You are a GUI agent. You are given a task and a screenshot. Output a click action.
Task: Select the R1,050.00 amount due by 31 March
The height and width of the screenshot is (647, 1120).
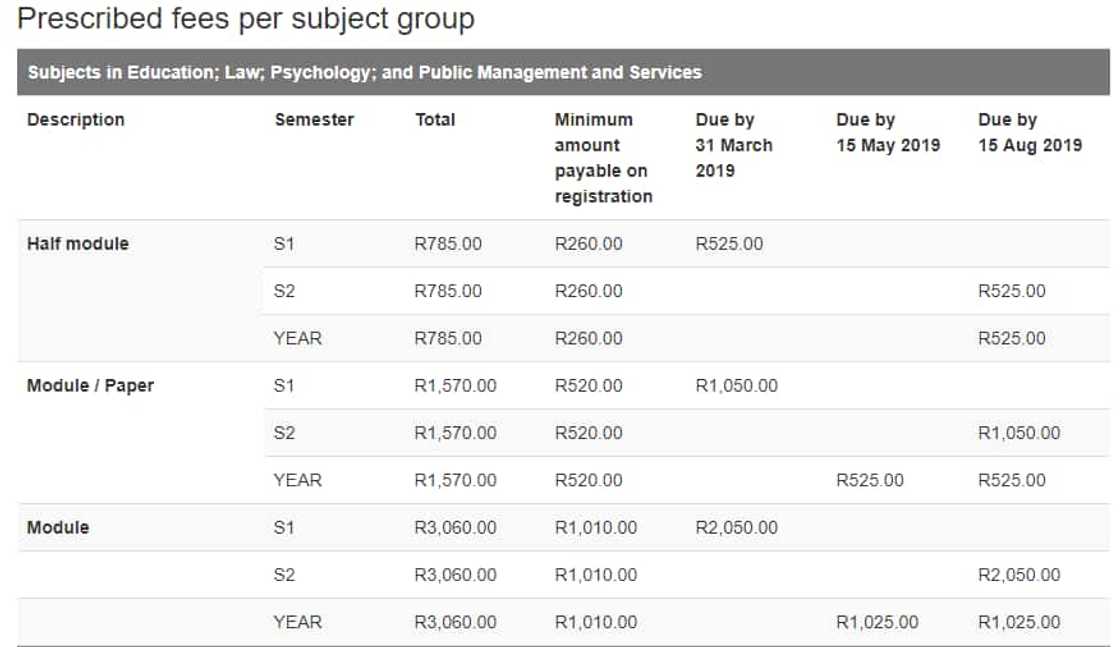tap(736, 386)
